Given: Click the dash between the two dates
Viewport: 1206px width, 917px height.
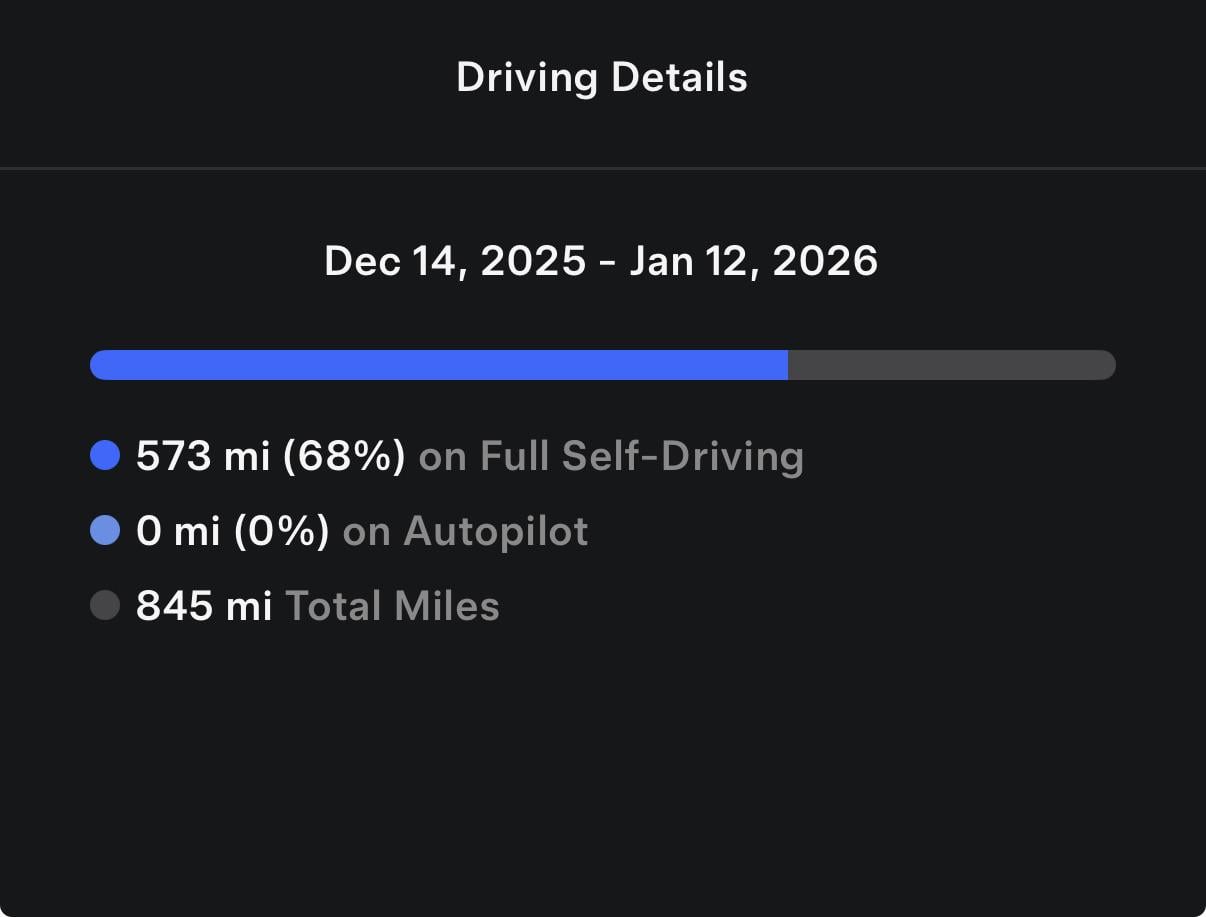Looking at the screenshot, I should coord(608,263).
